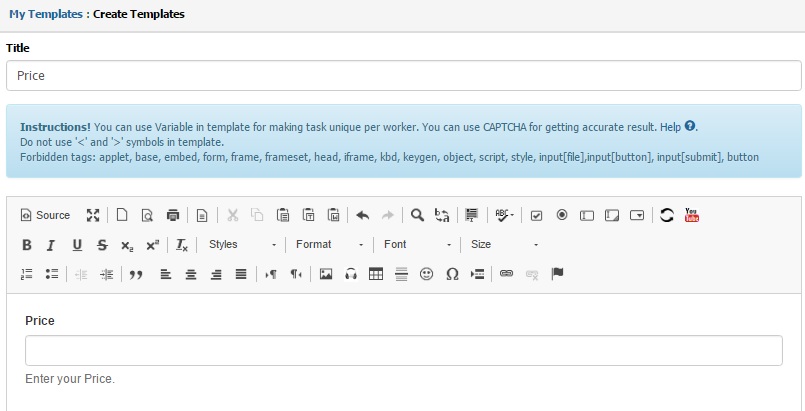
Task: Maximize the editor with the expand icon
Action: point(93,215)
